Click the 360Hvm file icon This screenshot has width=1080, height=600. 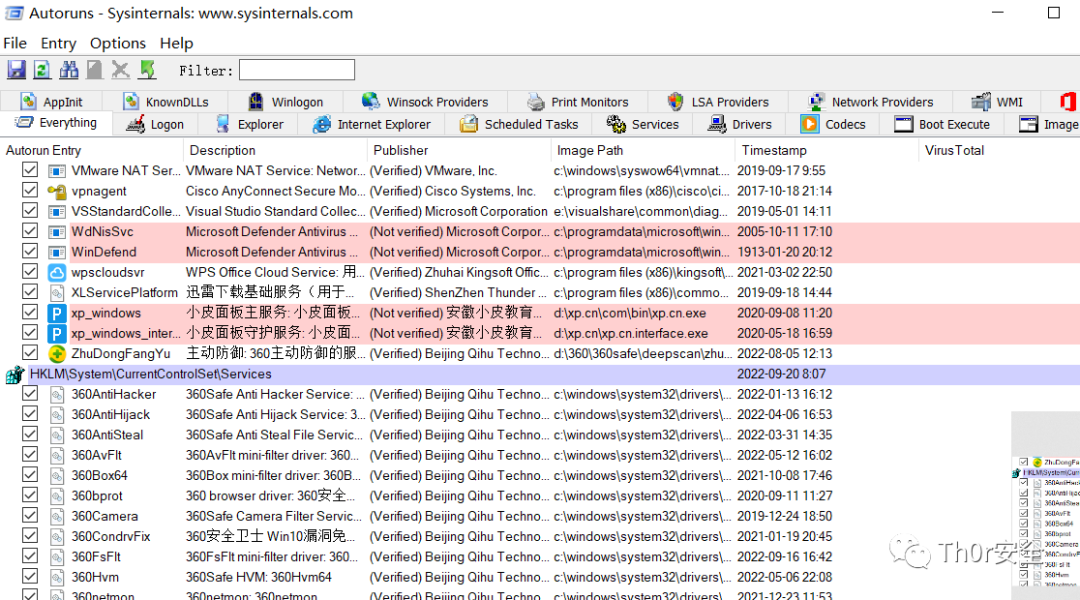pos(56,577)
